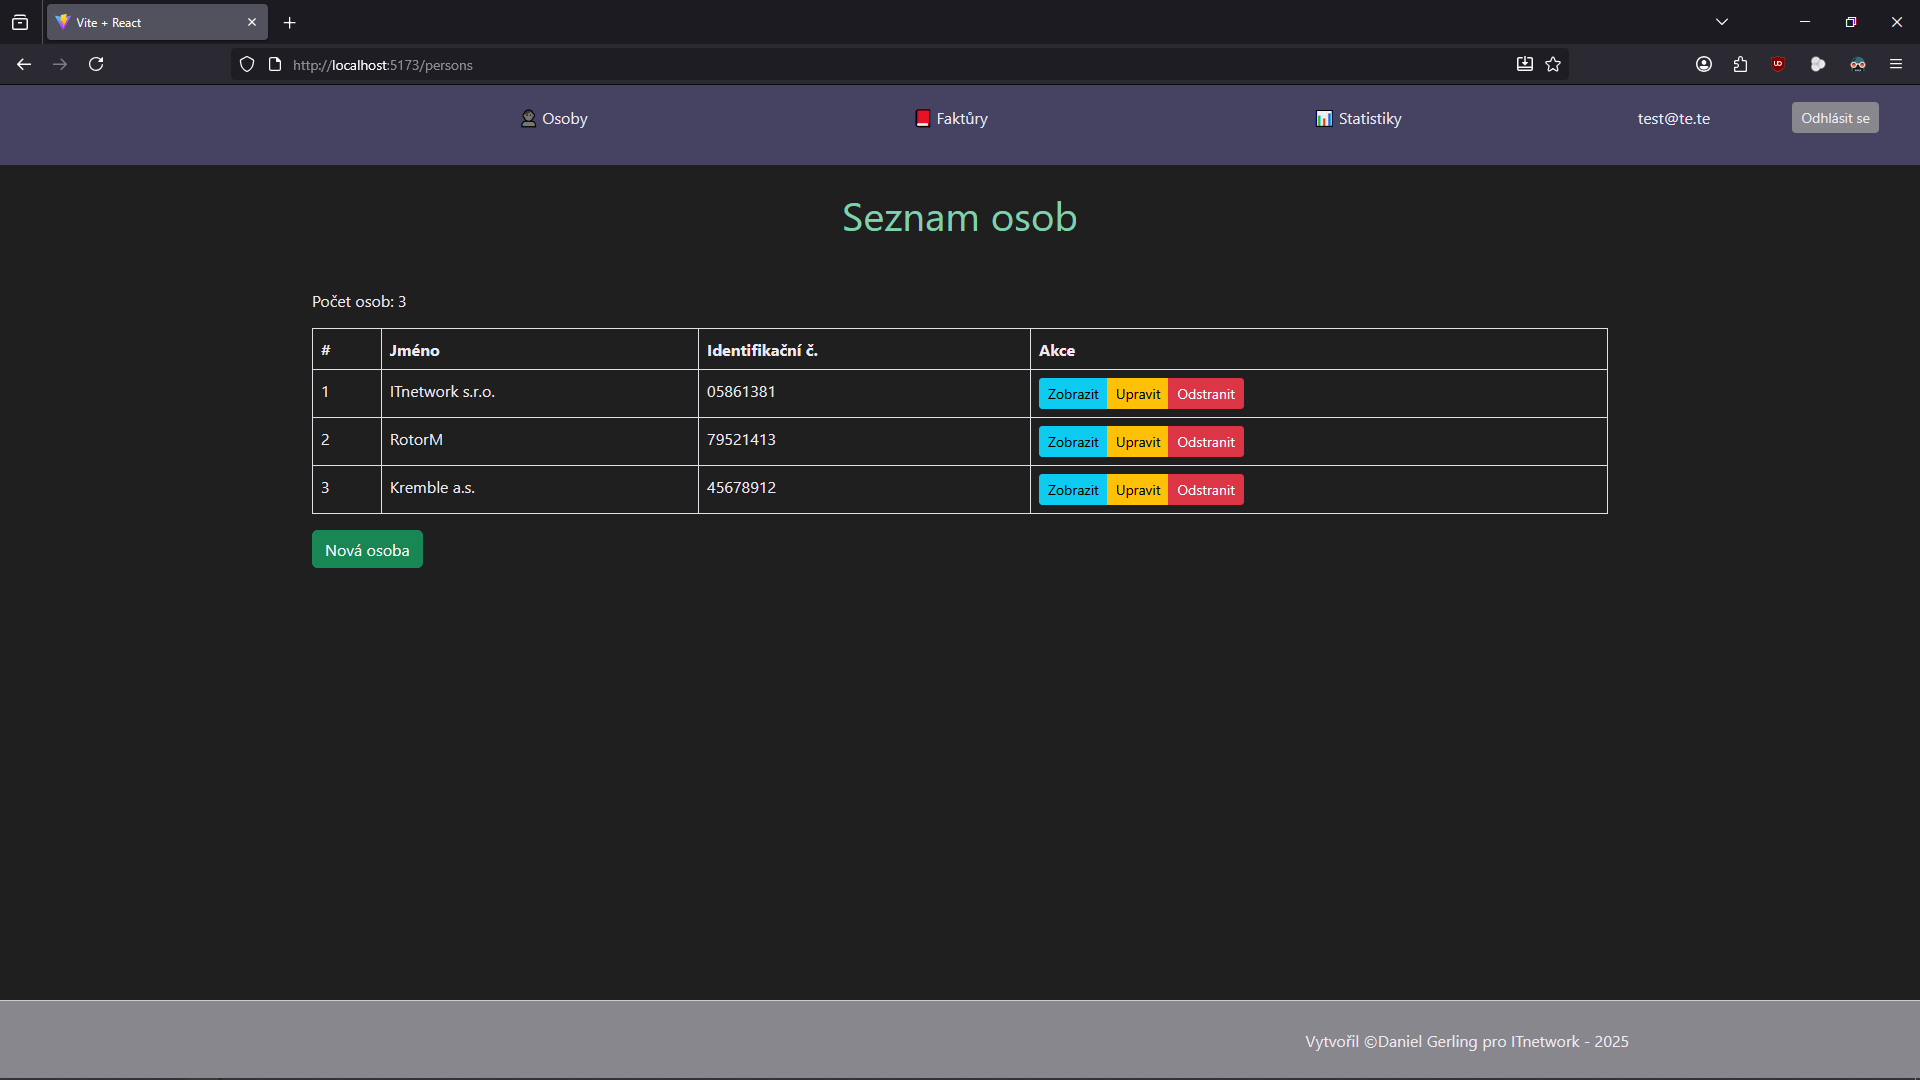Click Zobrazit for ITnetwork s.r.o.

point(1072,393)
